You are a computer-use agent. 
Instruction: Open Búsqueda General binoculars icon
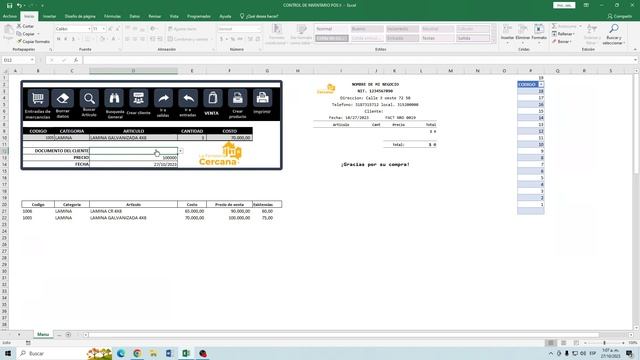coord(114,98)
